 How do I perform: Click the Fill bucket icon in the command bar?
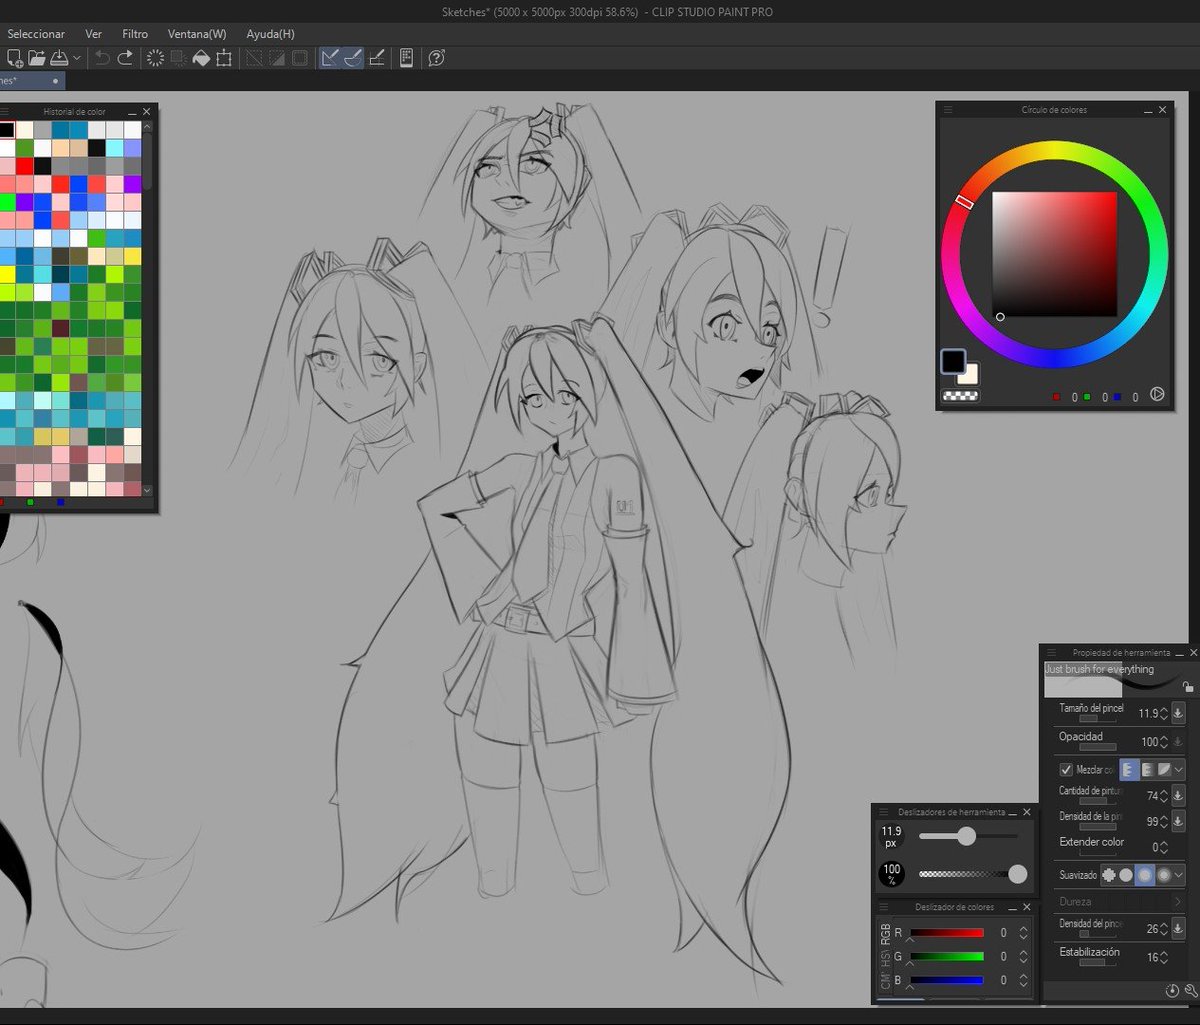coord(201,58)
